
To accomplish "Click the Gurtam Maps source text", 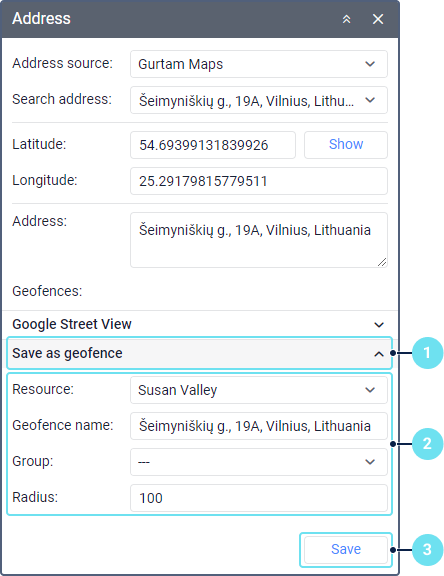I will [180, 64].
